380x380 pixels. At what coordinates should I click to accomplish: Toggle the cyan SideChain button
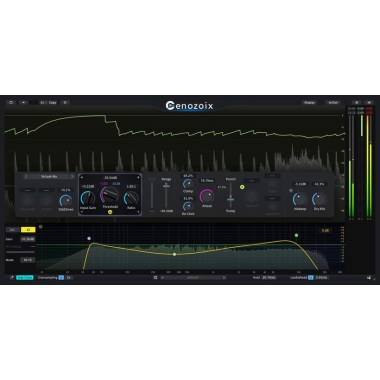pyautogui.click(x=25, y=277)
